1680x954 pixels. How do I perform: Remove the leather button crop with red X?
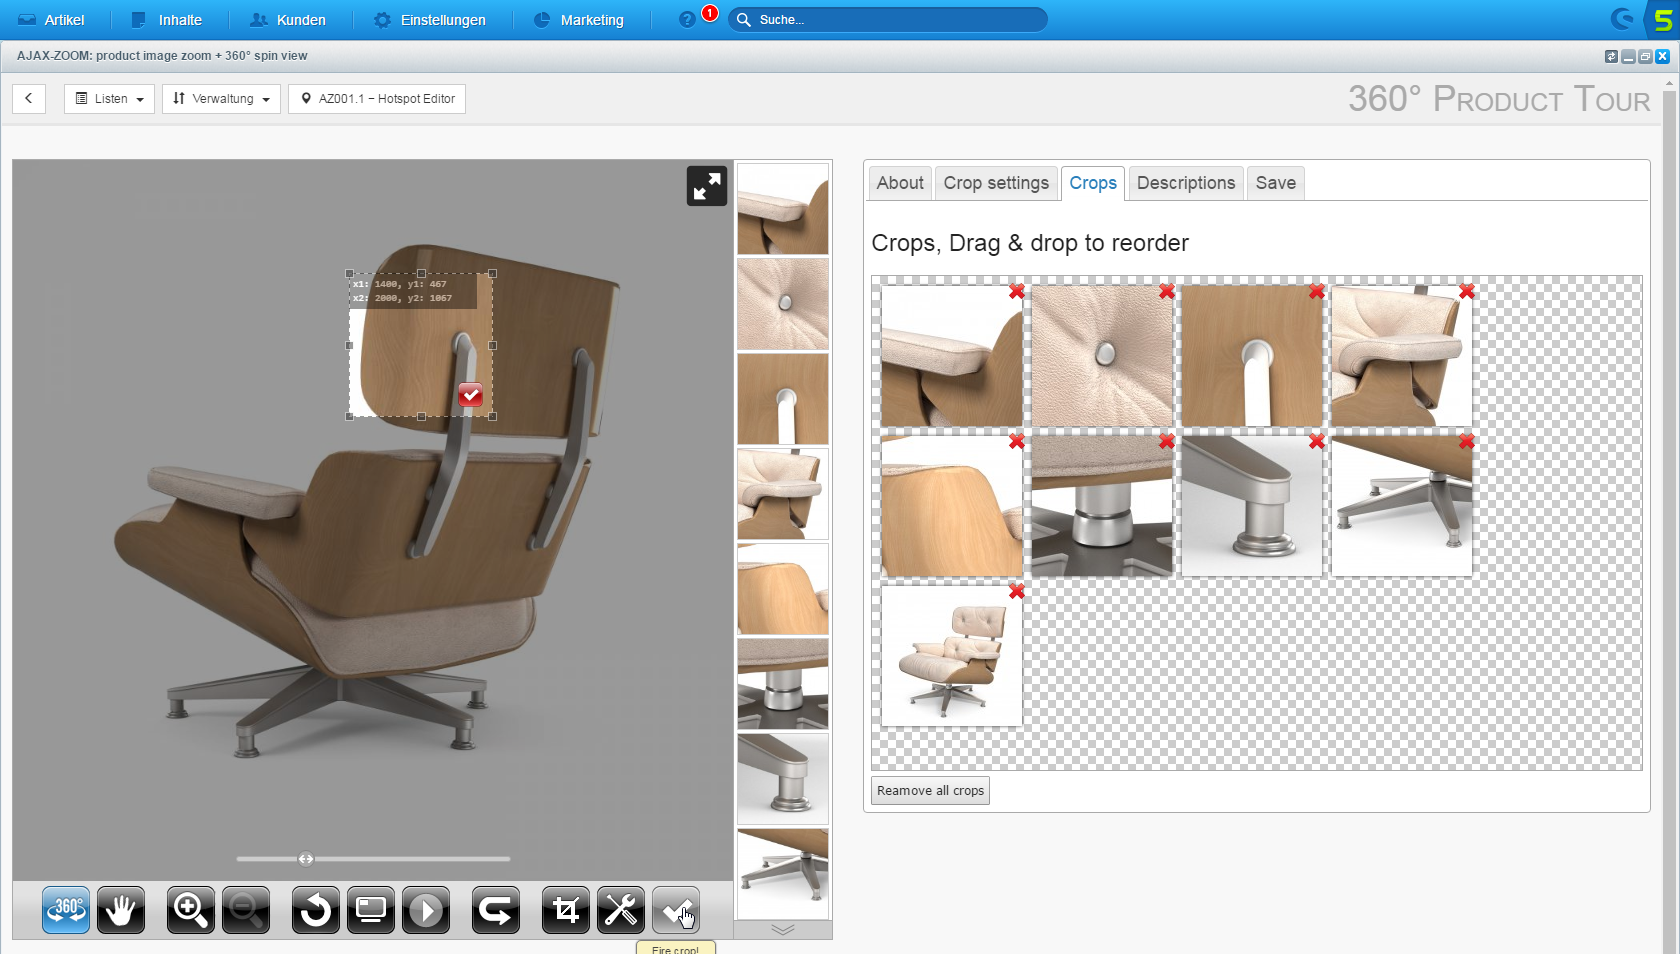tap(1166, 291)
